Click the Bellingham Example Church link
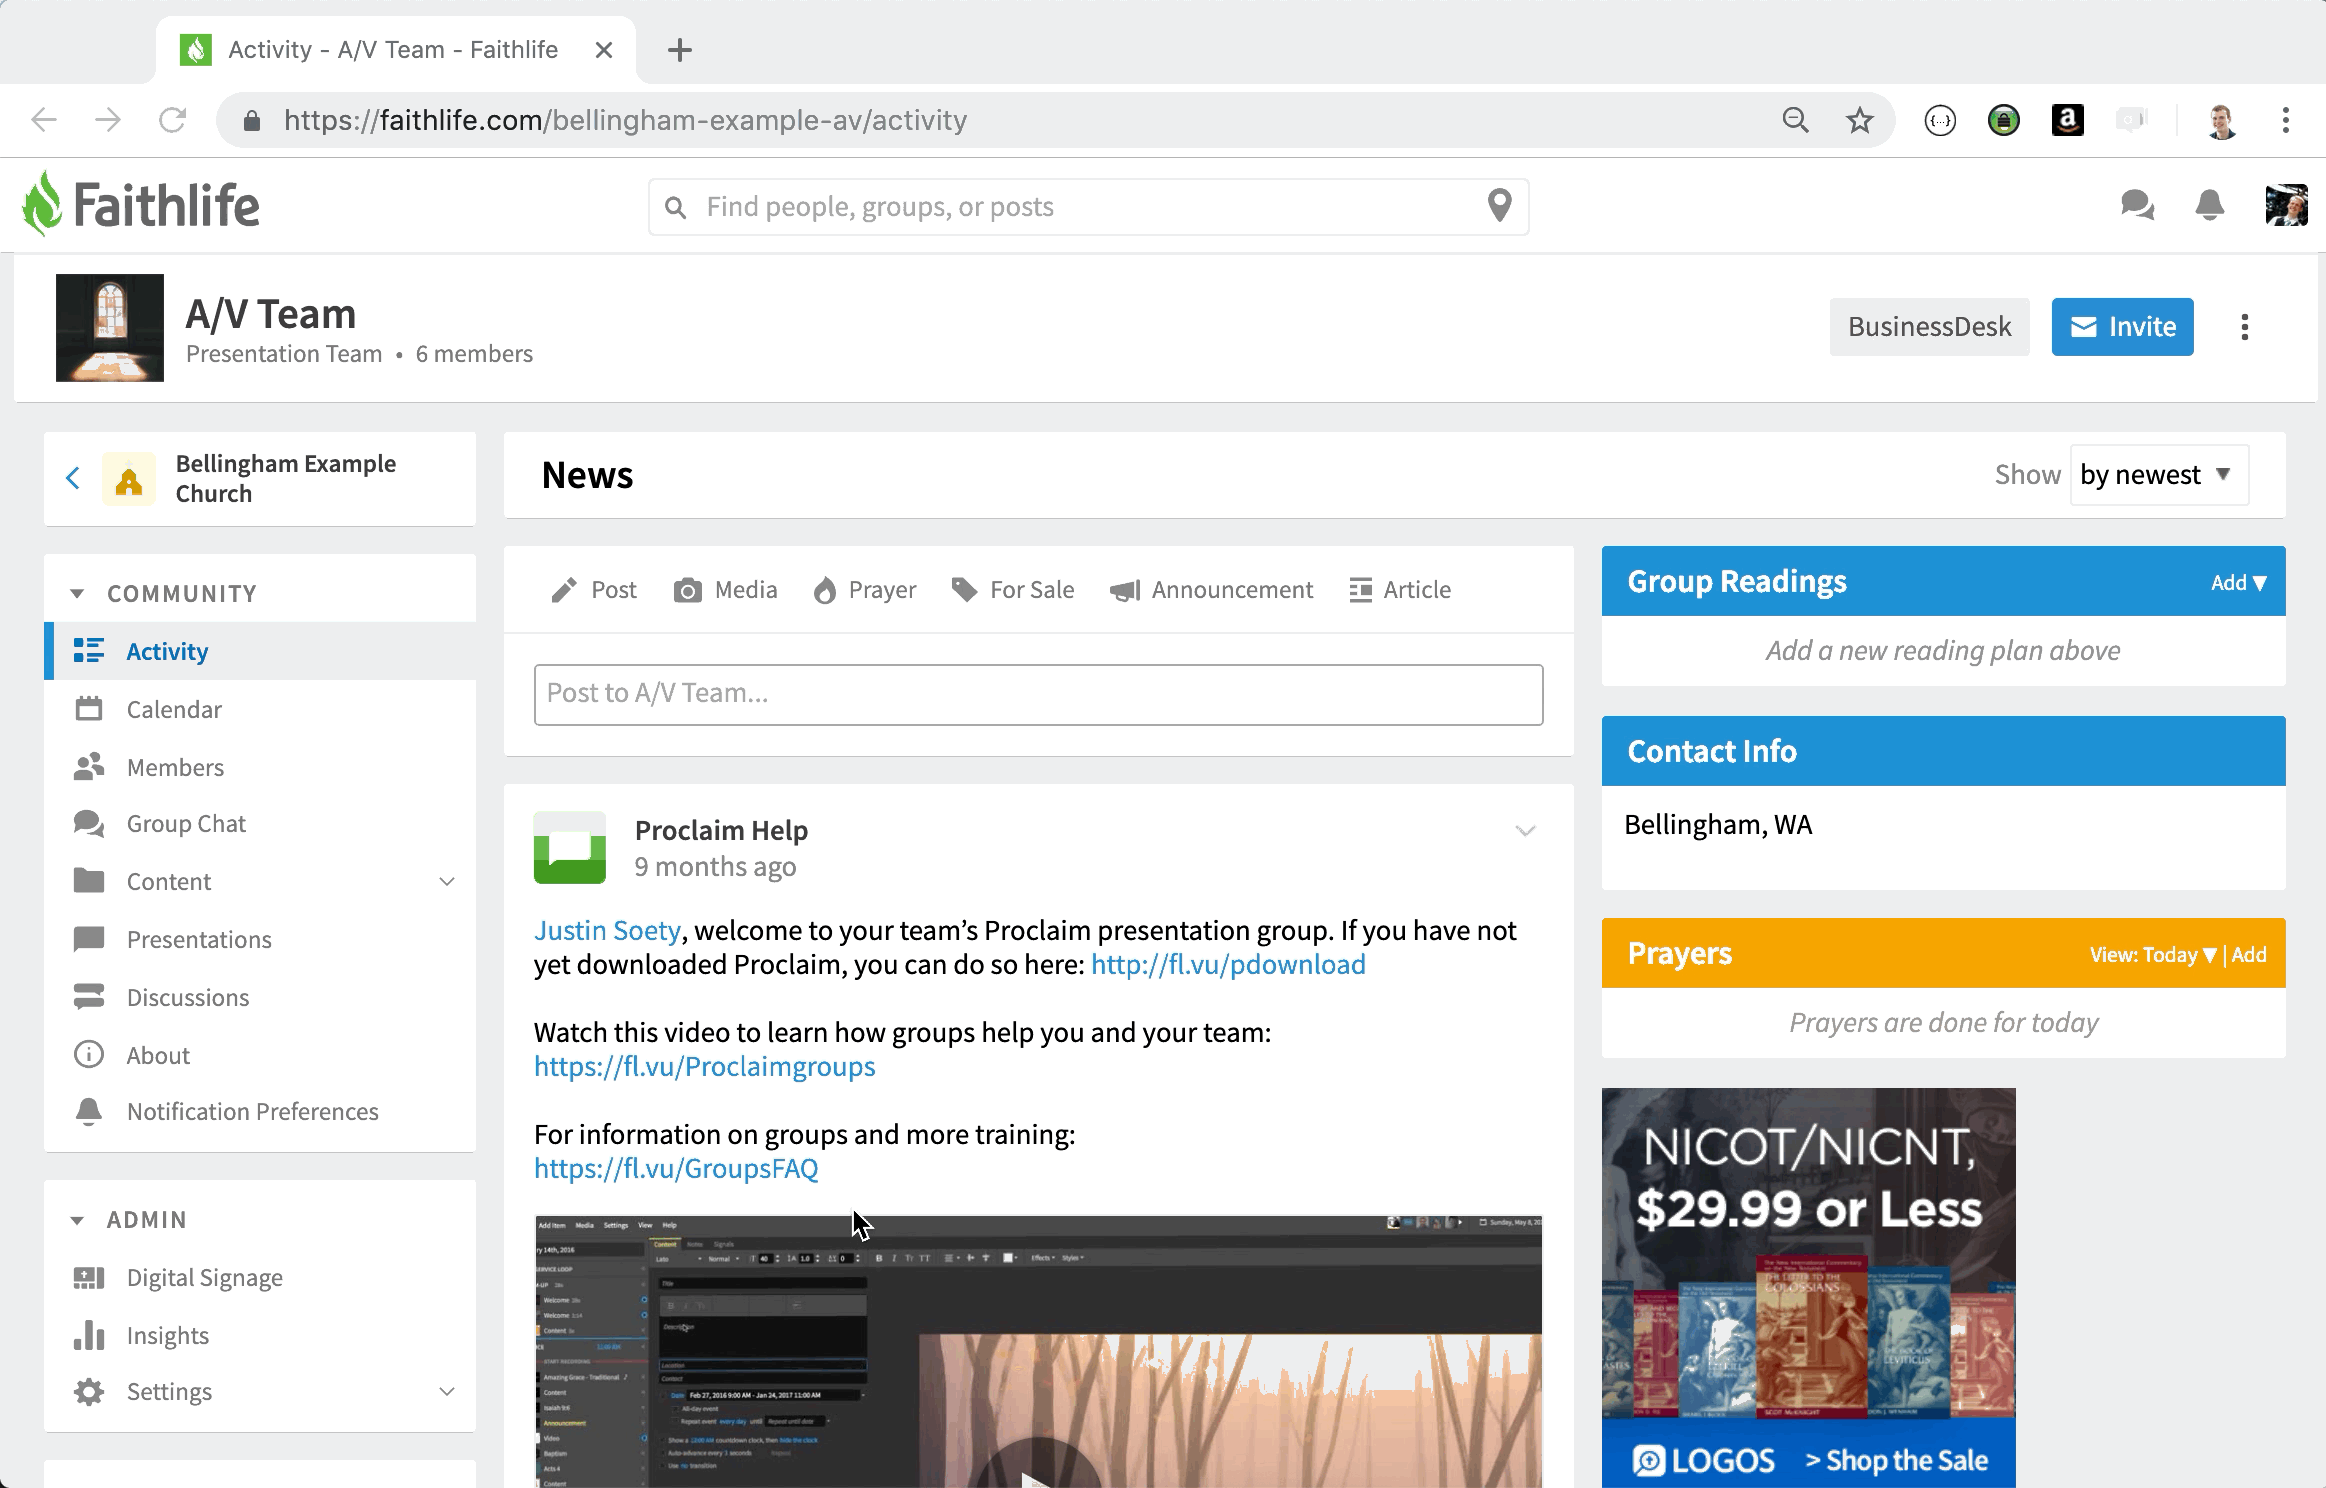The width and height of the screenshot is (2326, 1488). pyautogui.click(x=286, y=478)
